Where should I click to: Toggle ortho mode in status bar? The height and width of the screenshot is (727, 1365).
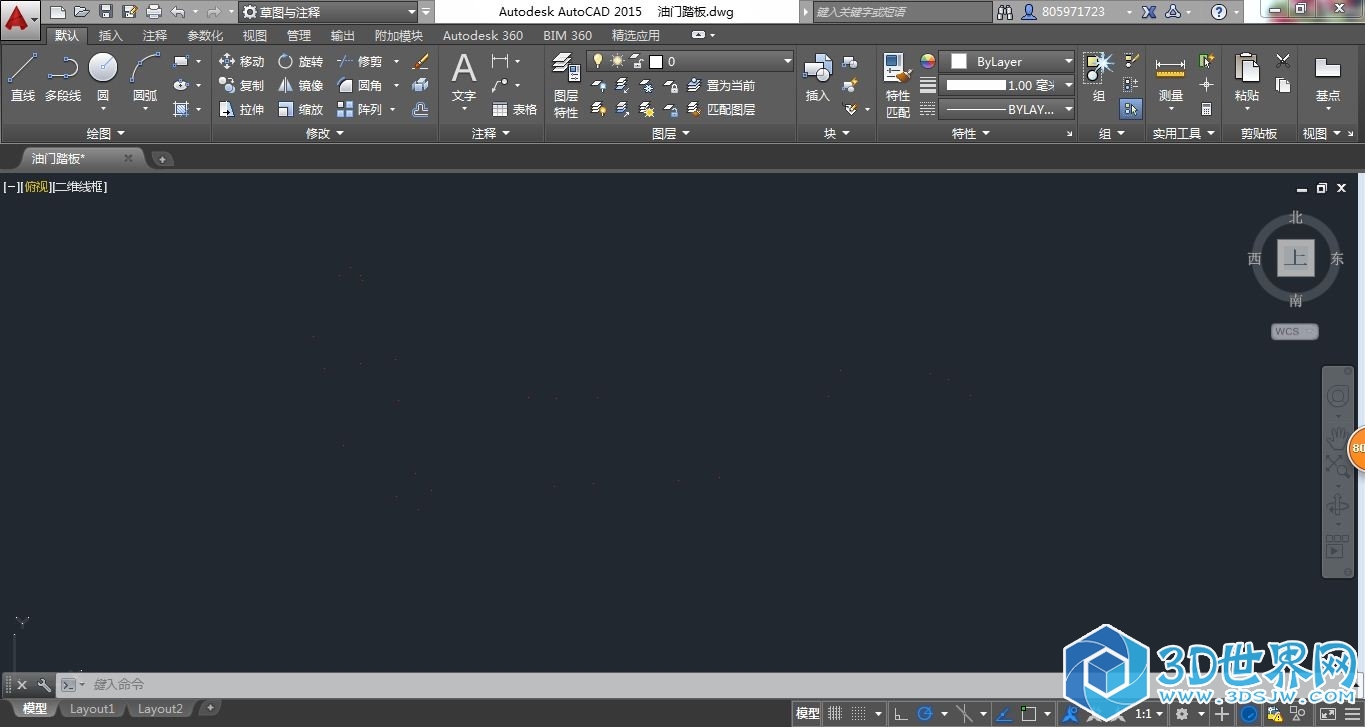(x=901, y=714)
